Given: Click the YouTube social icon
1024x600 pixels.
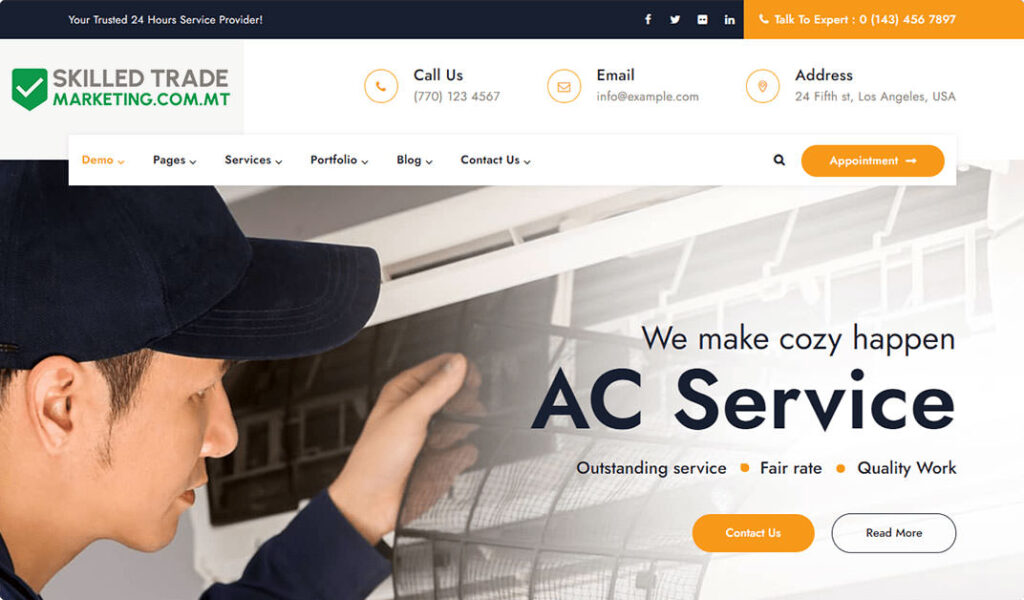Looking at the screenshot, I should [702, 20].
